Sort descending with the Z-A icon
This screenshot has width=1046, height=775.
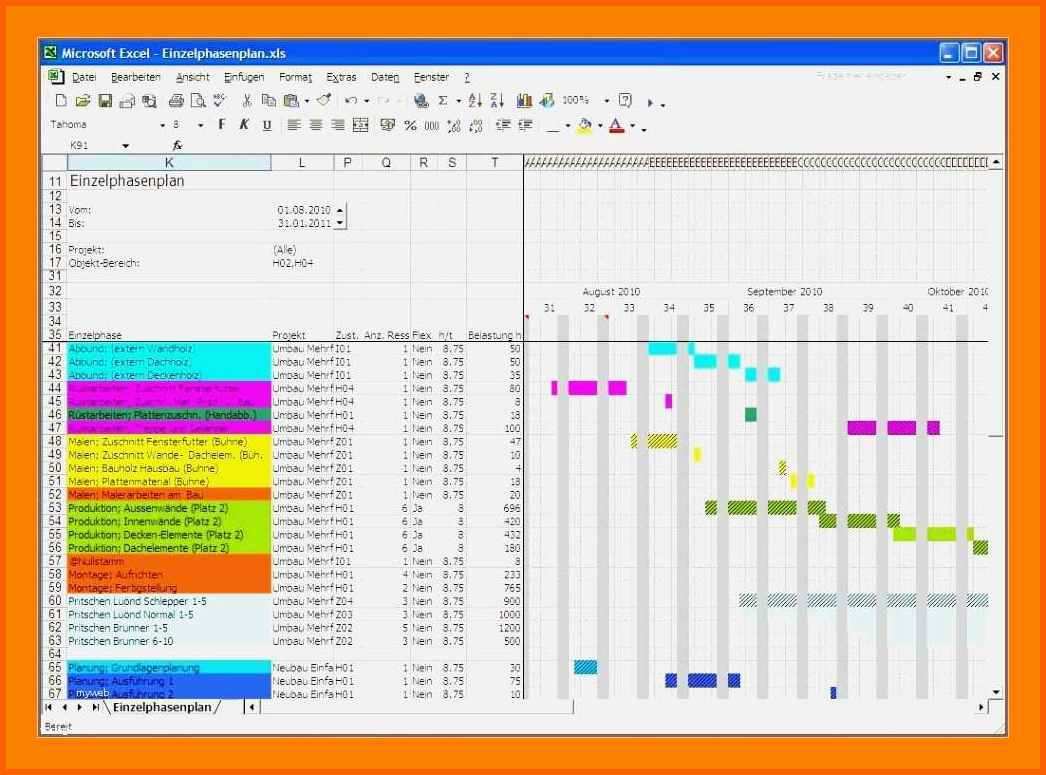(x=497, y=101)
